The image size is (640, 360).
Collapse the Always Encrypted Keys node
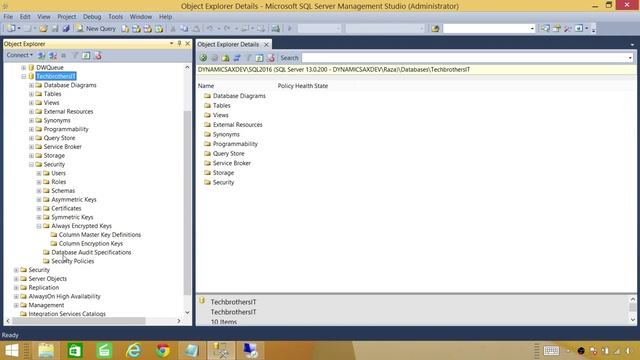39,226
